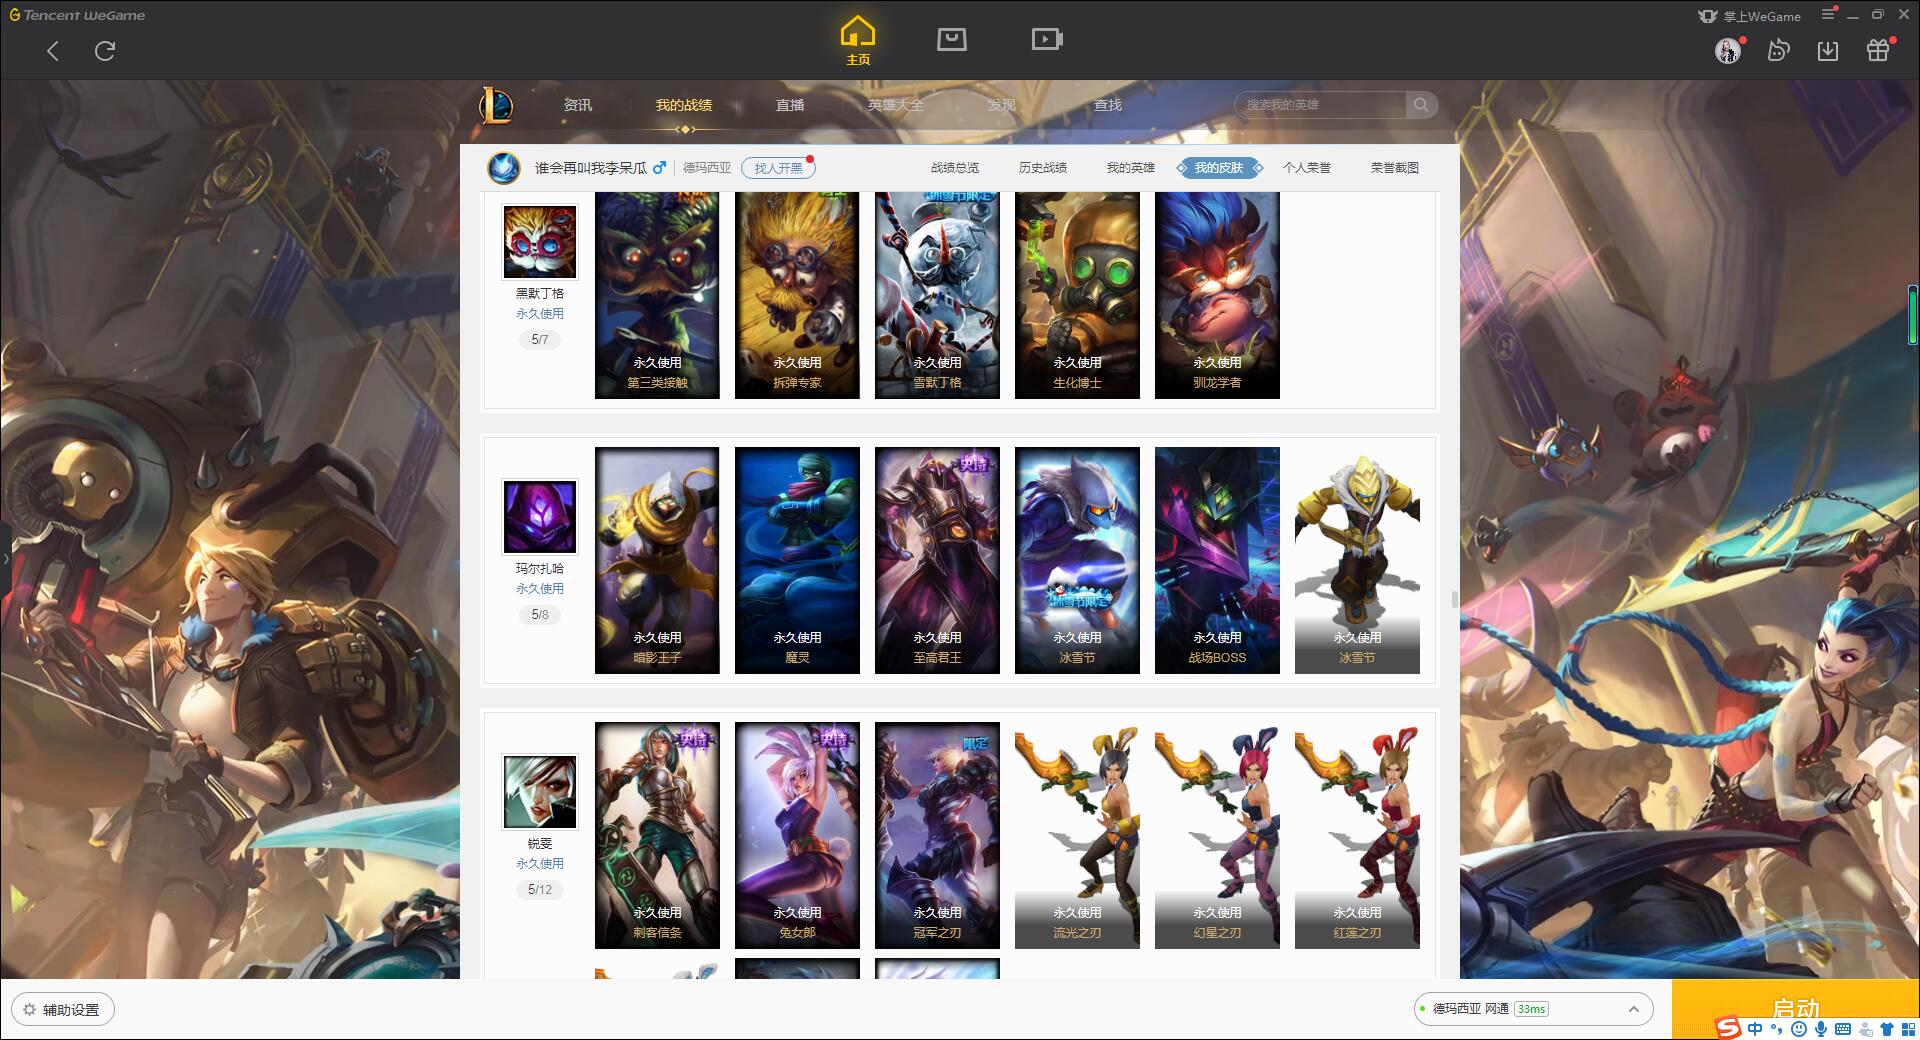The width and height of the screenshot is (1920, 1040).
Task: Open the 直播 tab
Action: coord(790,105)
